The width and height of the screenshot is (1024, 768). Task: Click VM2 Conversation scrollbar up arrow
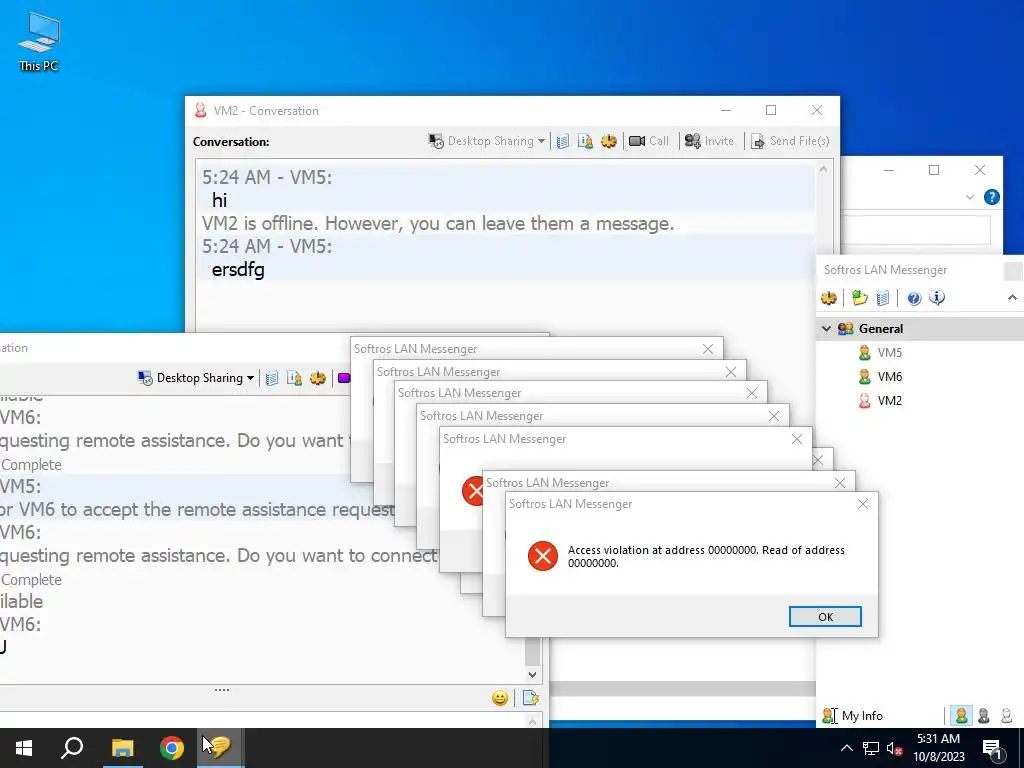[824, 168]
